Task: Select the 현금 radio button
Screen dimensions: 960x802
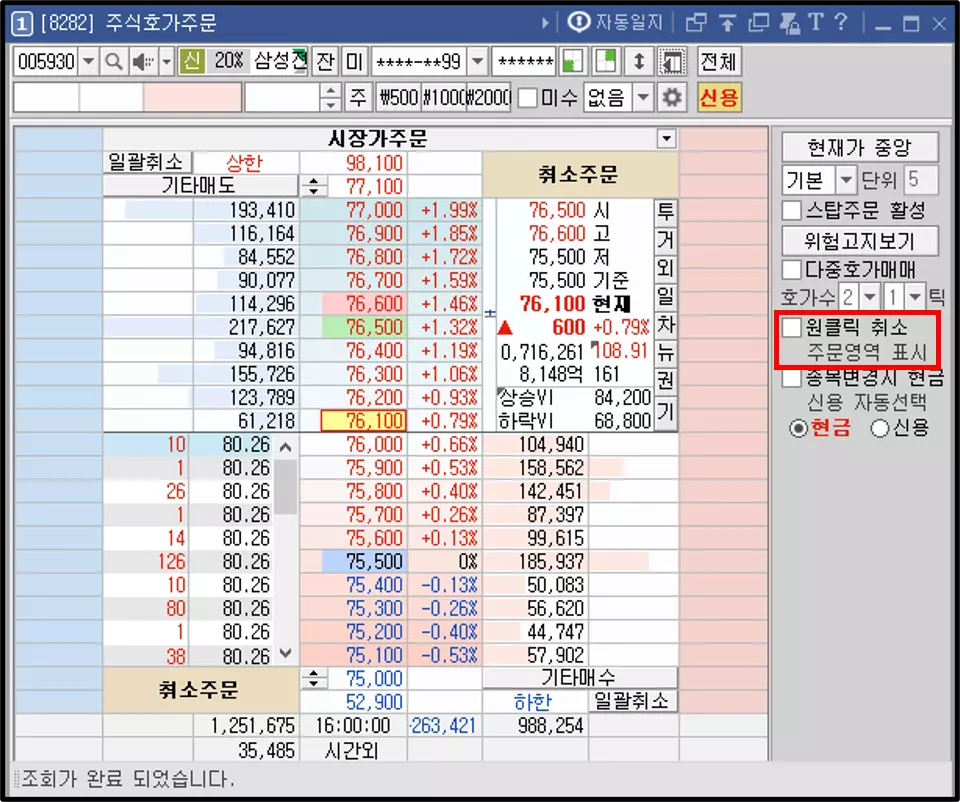Action: [798, 428]
